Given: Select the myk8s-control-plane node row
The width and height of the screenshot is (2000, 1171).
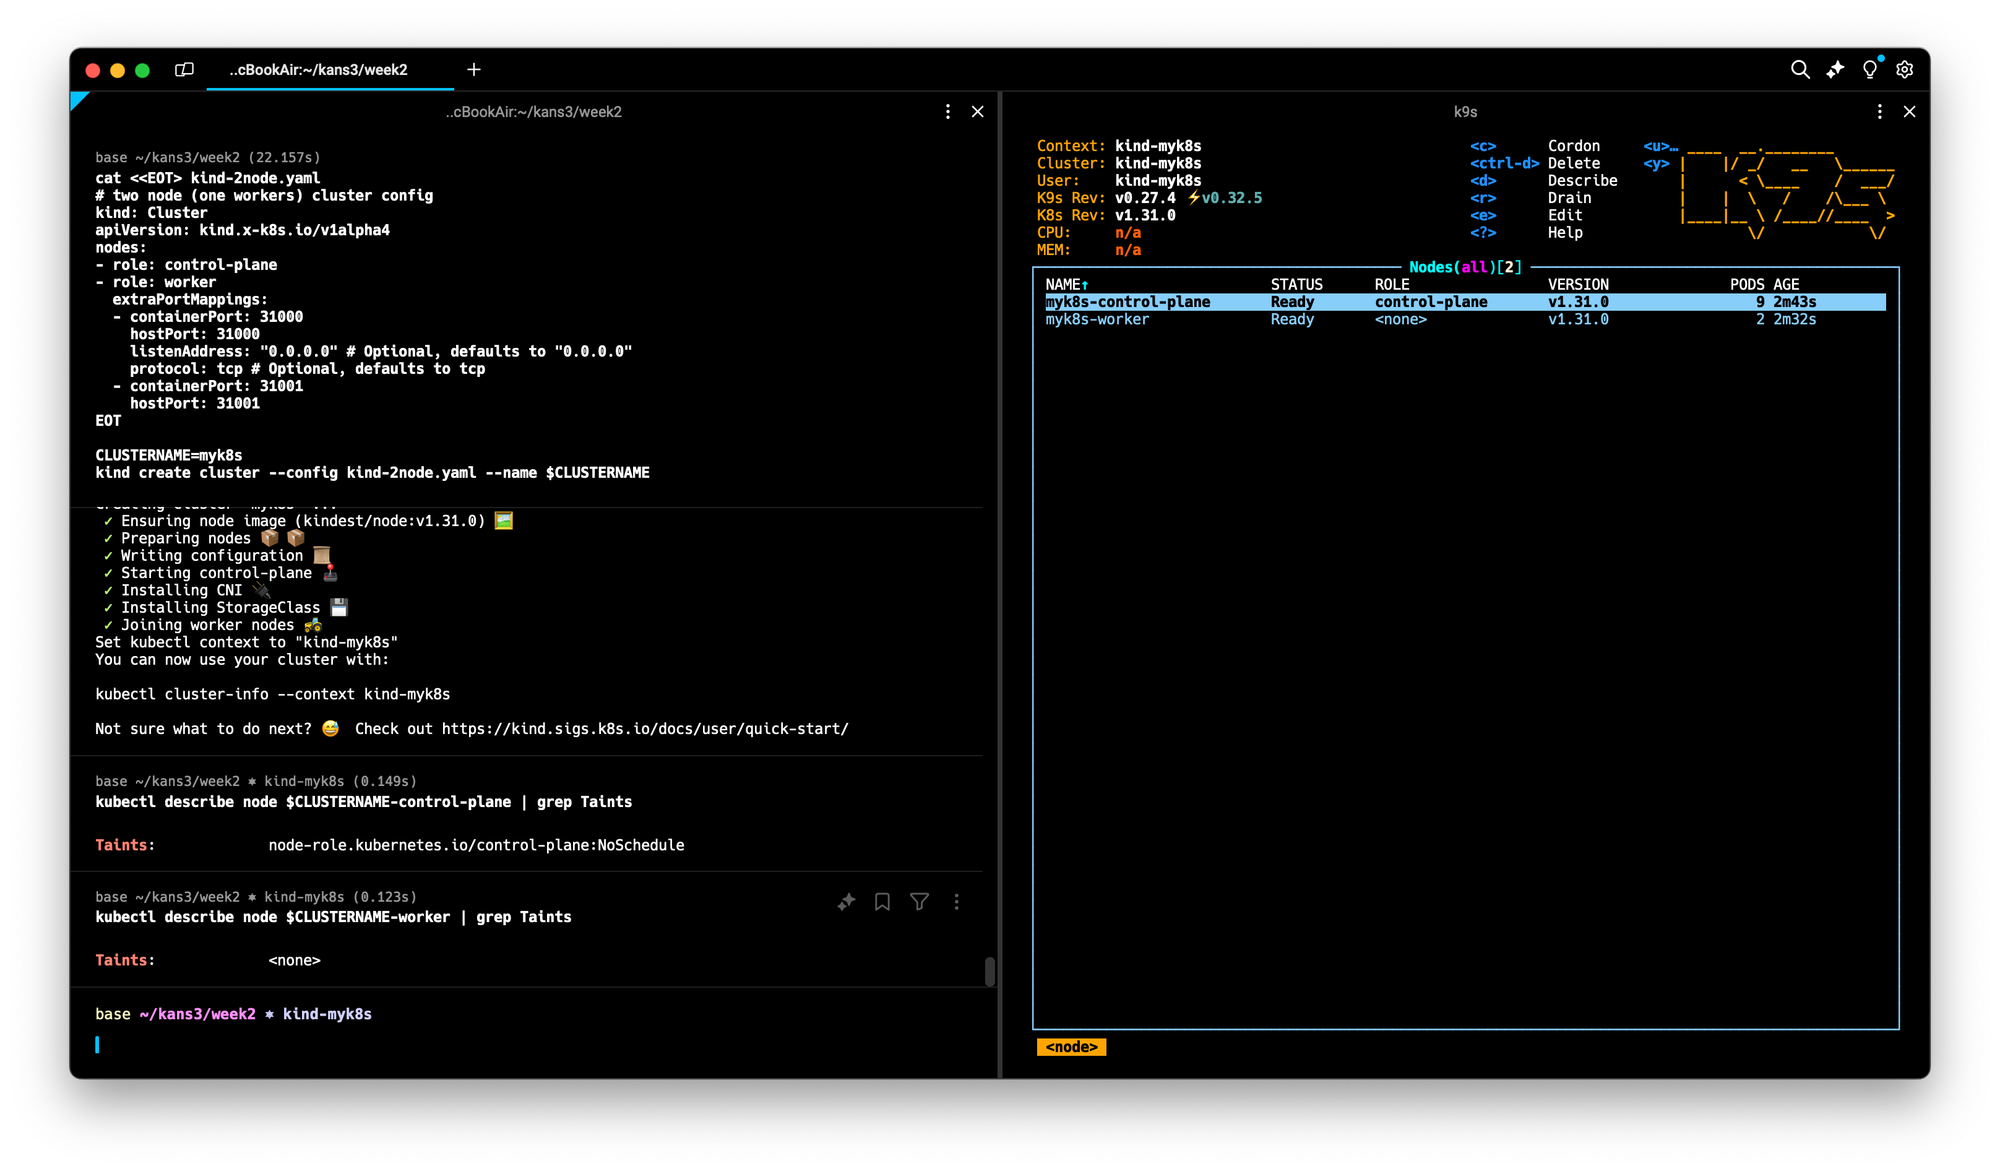Looking at the screenshot, I should [1465, 302].
